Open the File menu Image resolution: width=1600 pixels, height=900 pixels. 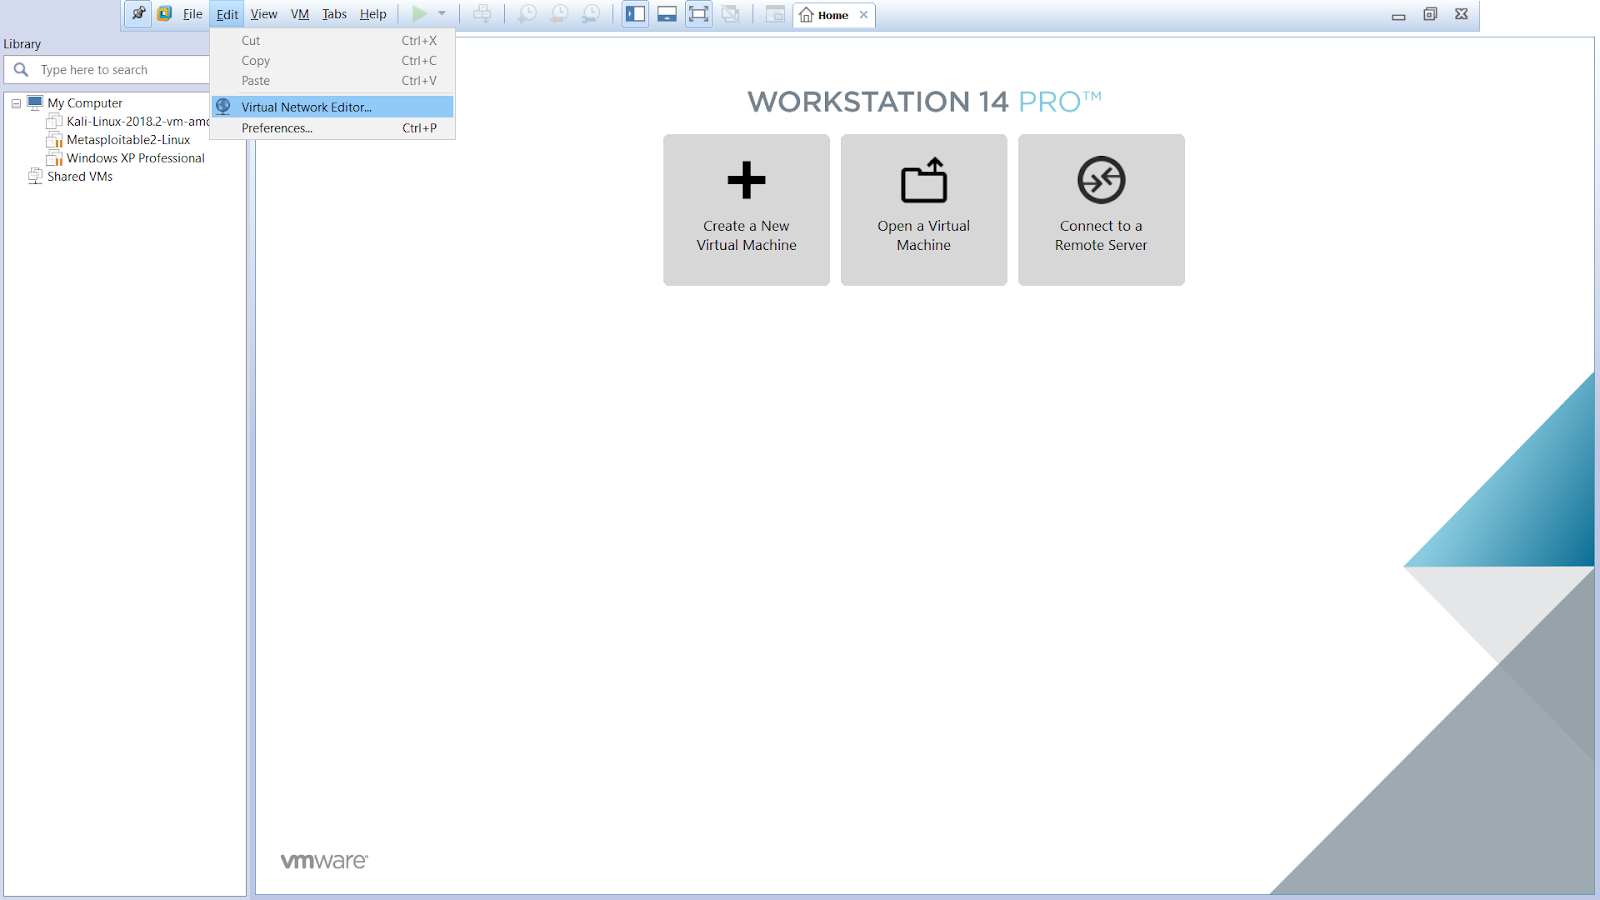(x=192, y=14)
